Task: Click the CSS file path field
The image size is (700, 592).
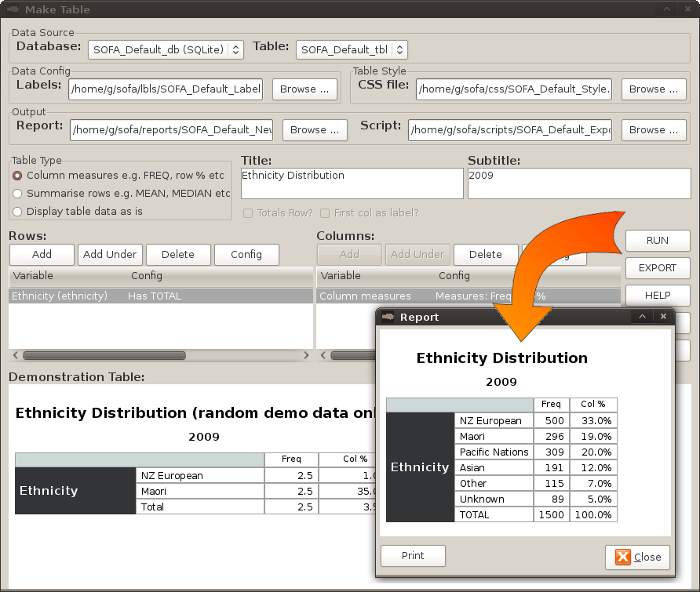Action: click(514, 89)
